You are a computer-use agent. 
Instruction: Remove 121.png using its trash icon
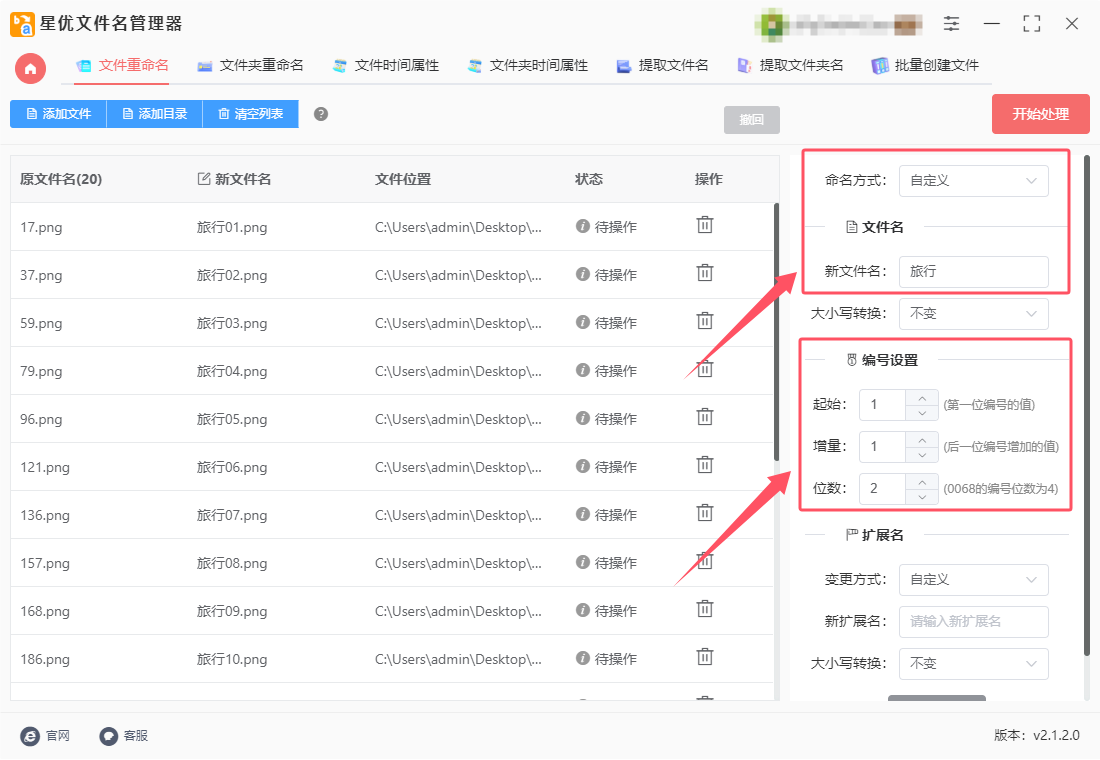pyautogui.click(x=705, y=465)
